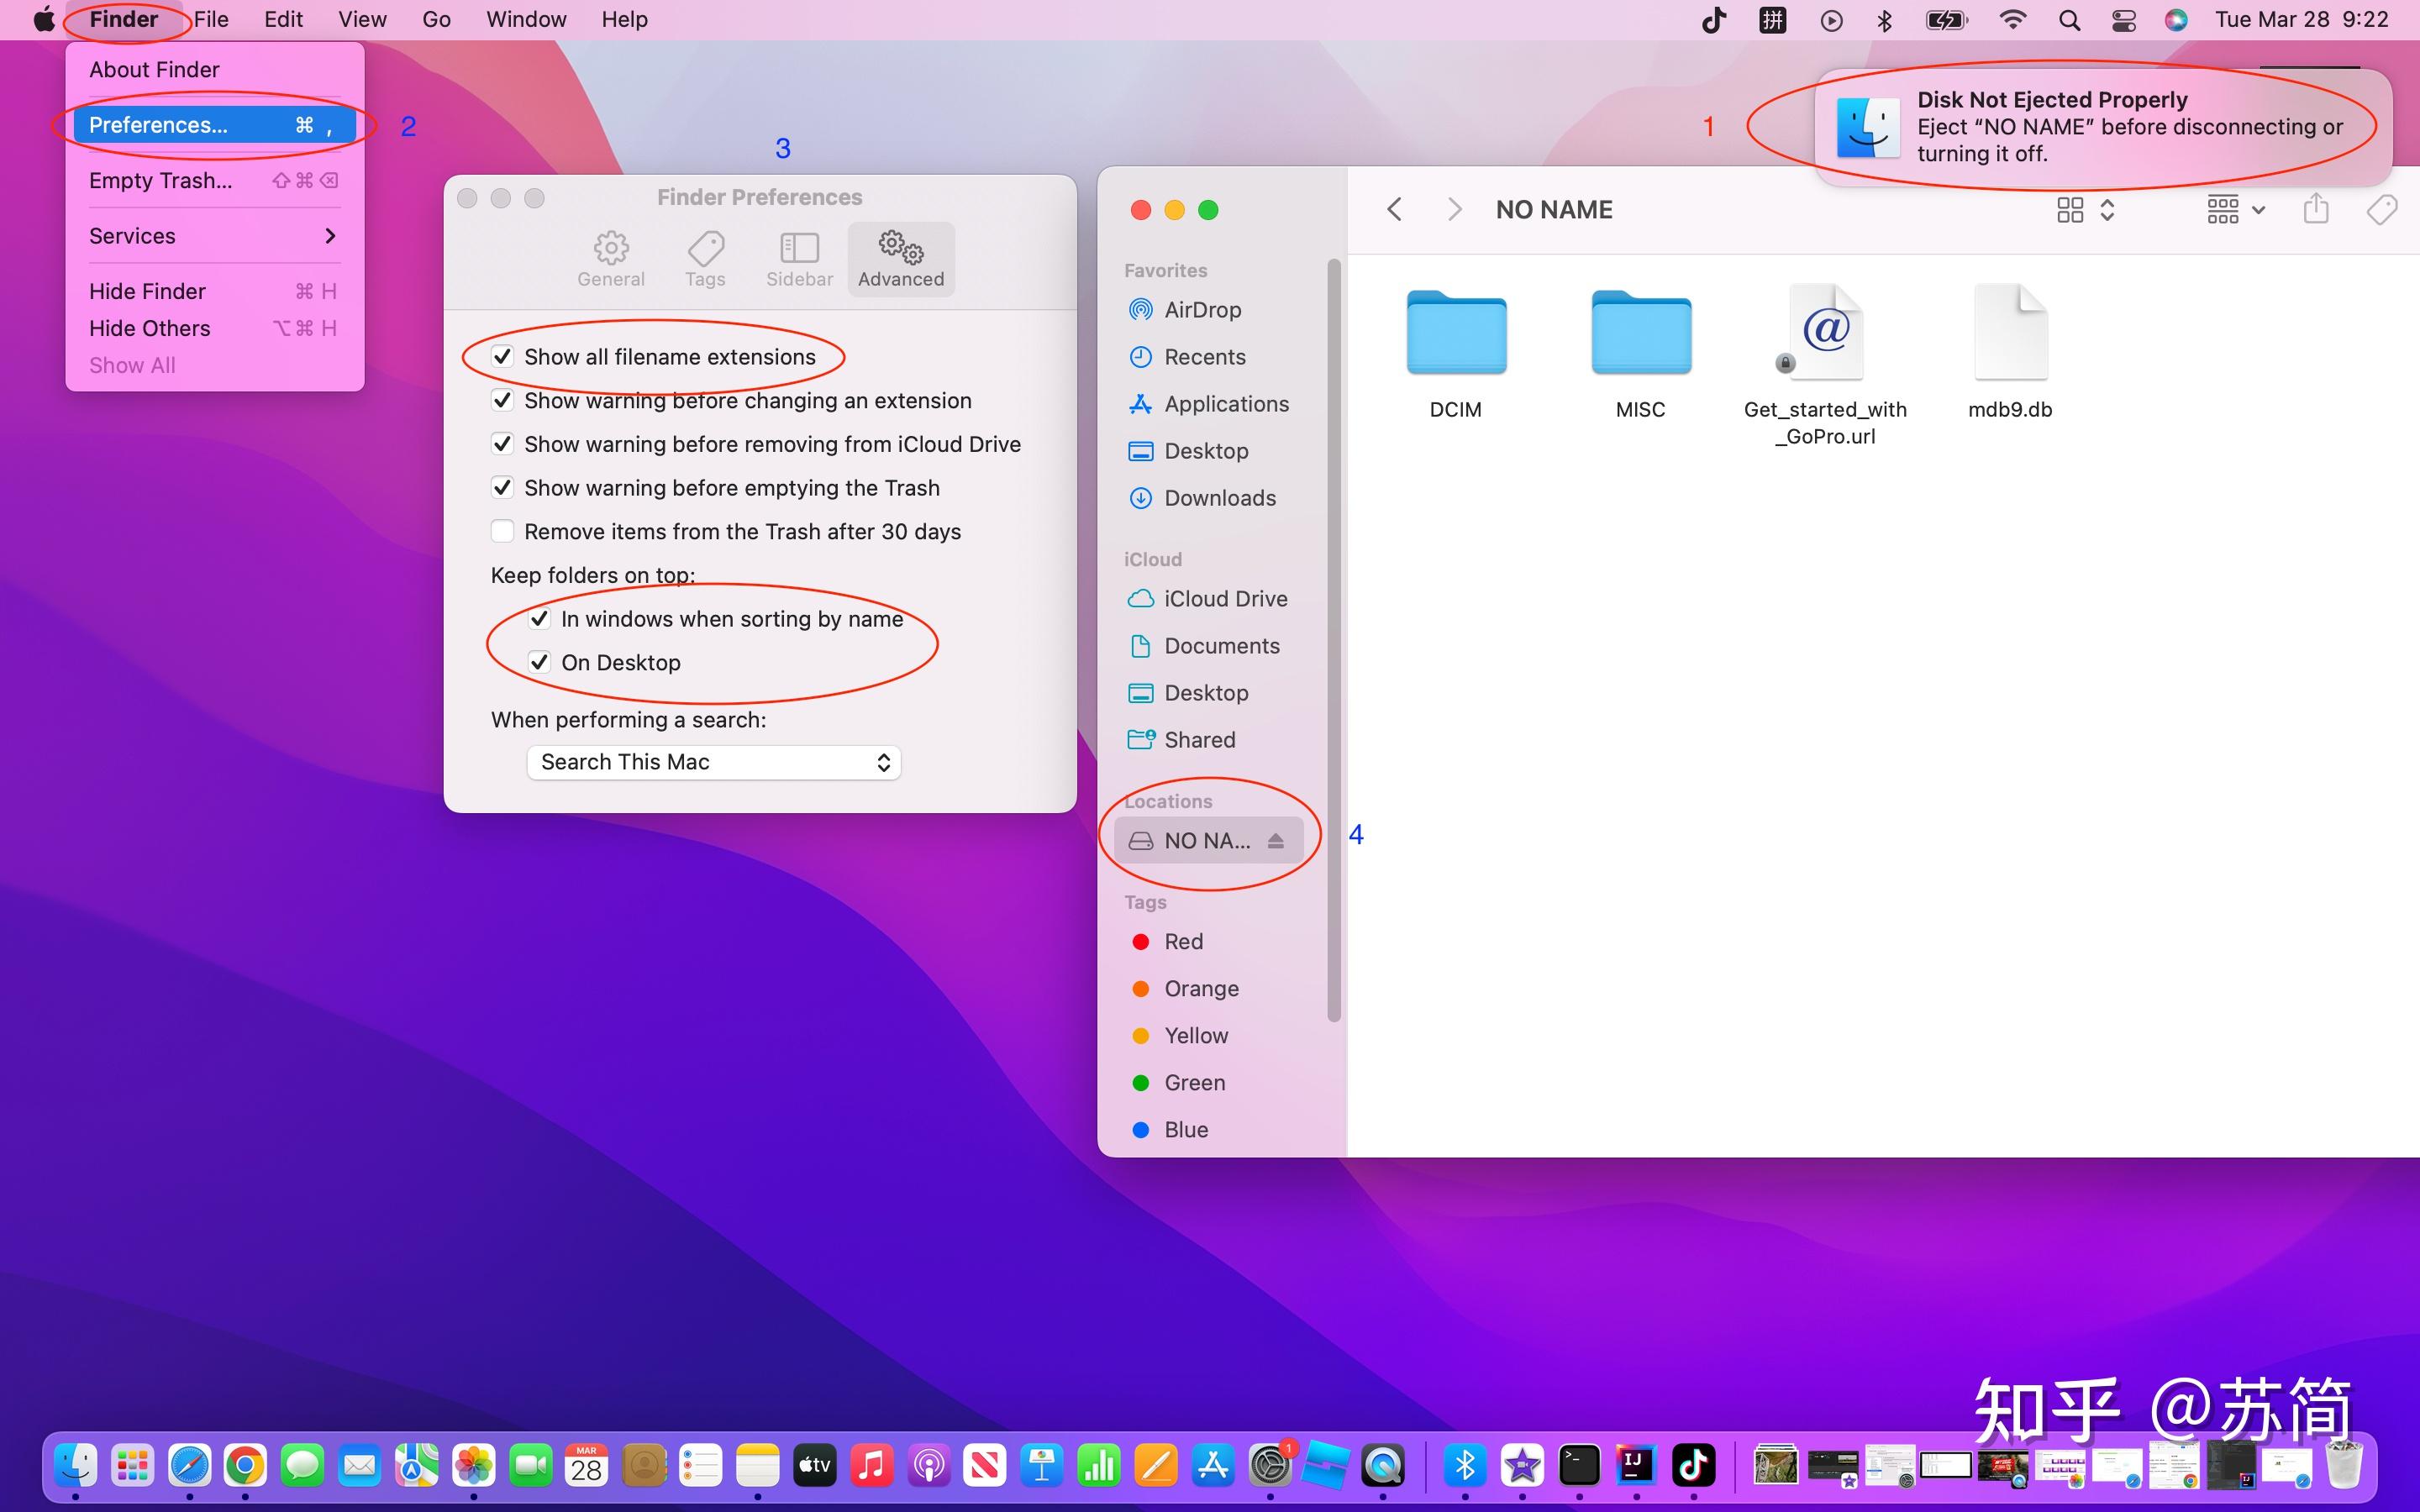The width and height of the screenshot is (2420, 1512).
Task: Switch to Tags preferences tab
Action: (705, 259)
